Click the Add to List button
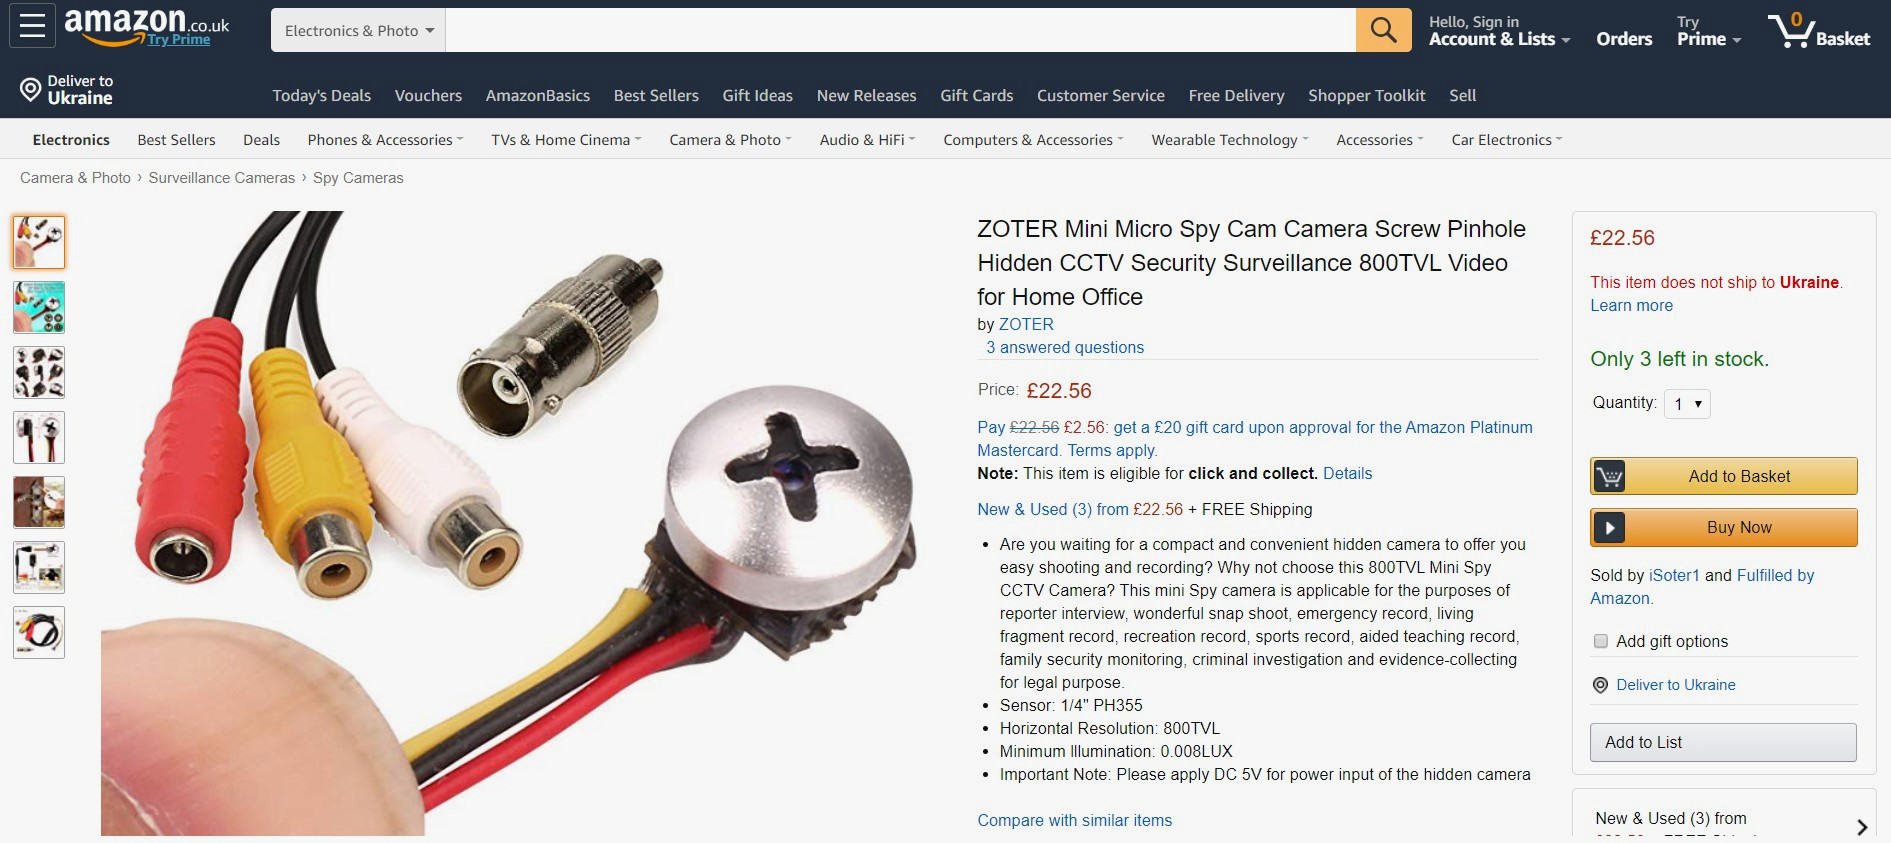Screen dimensions: 1891x843 coord(1723,742)
